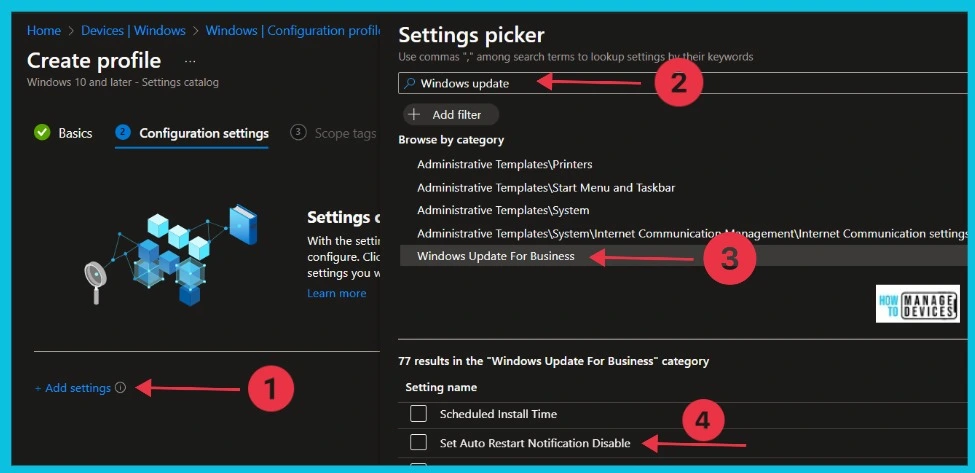Open Devices | Windows breadcrumb

(x=133, y=30)
